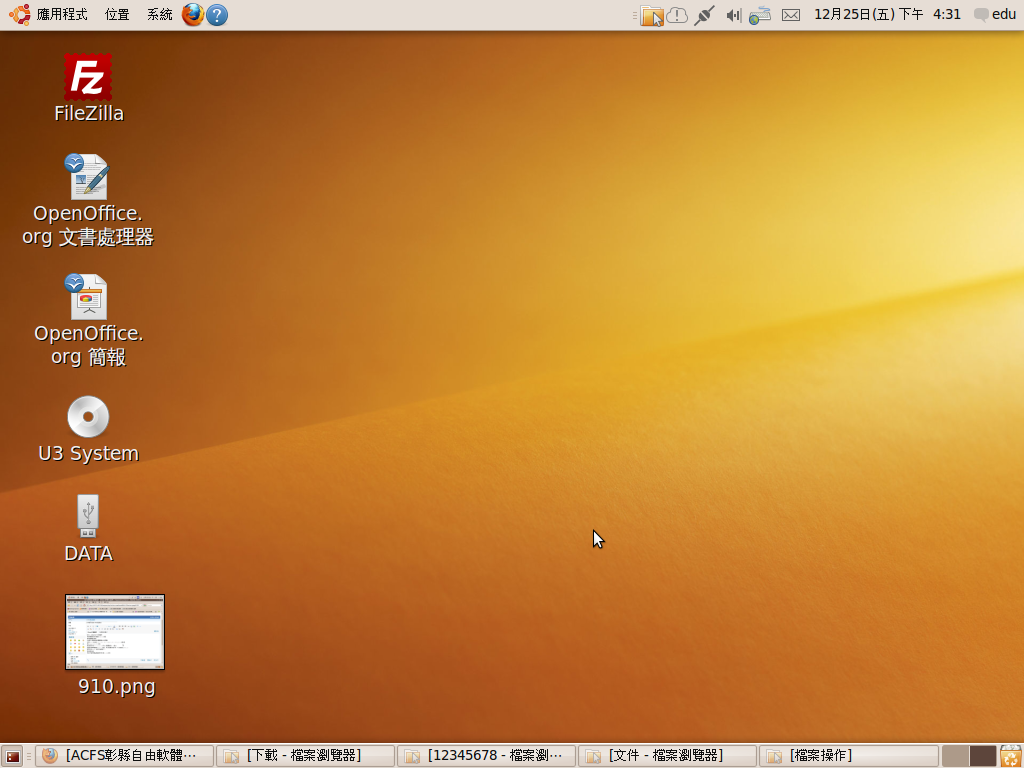The image size is (1024, 768).
Task: Select the DATA USB drive icon
Action: [88, 516]
